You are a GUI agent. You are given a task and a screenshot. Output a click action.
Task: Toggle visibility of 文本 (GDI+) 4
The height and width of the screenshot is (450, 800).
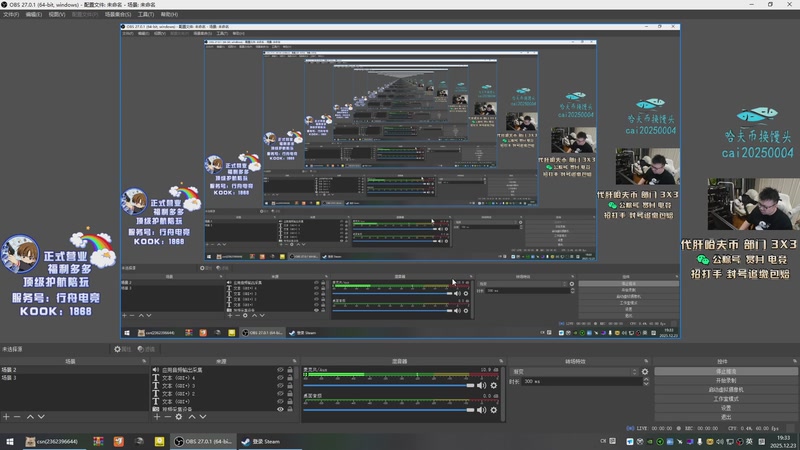[280, 378]
